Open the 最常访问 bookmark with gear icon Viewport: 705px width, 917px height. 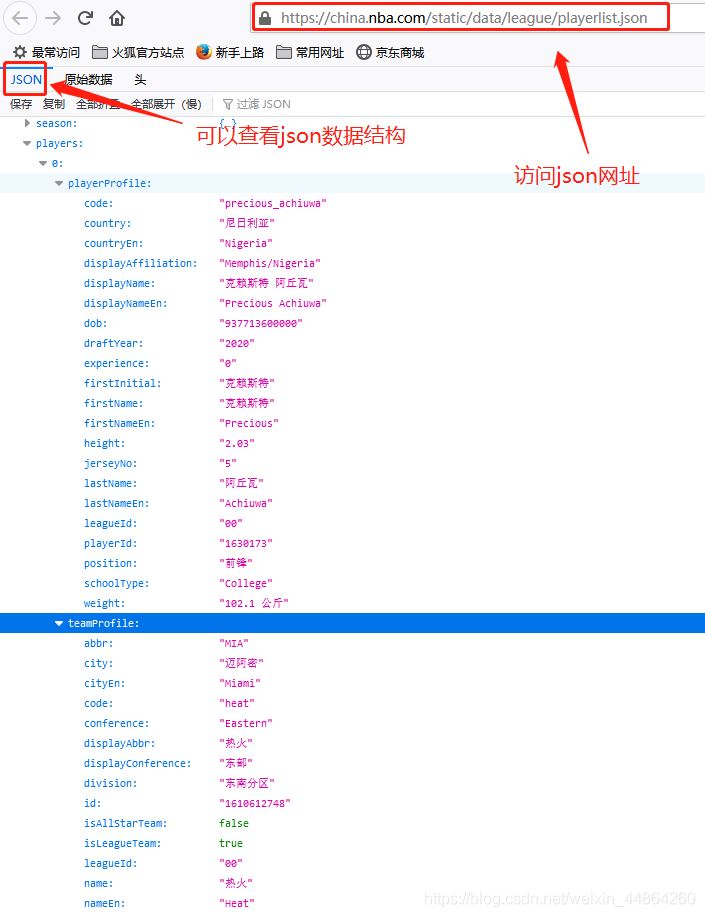46,53
